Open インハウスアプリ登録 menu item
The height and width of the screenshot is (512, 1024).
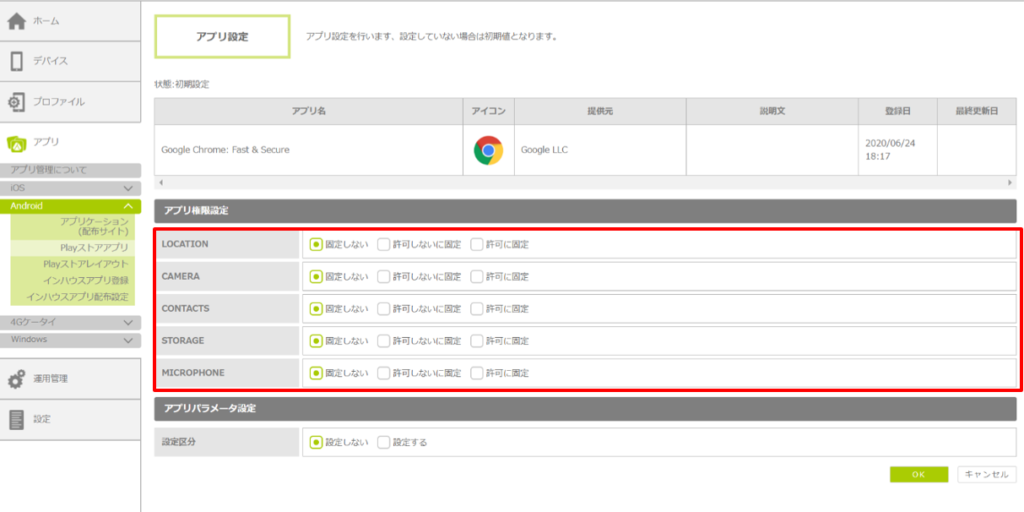coord(86,280)
